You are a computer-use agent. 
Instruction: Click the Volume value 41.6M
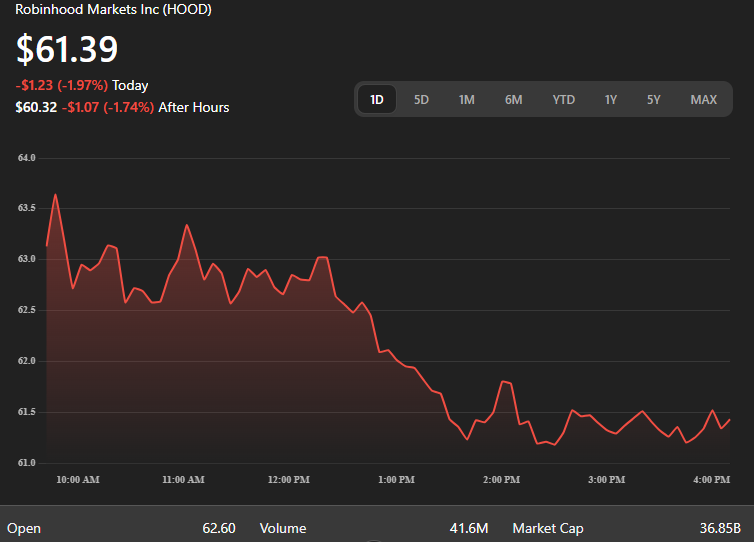pyautogui.click(x=468, y=528)
